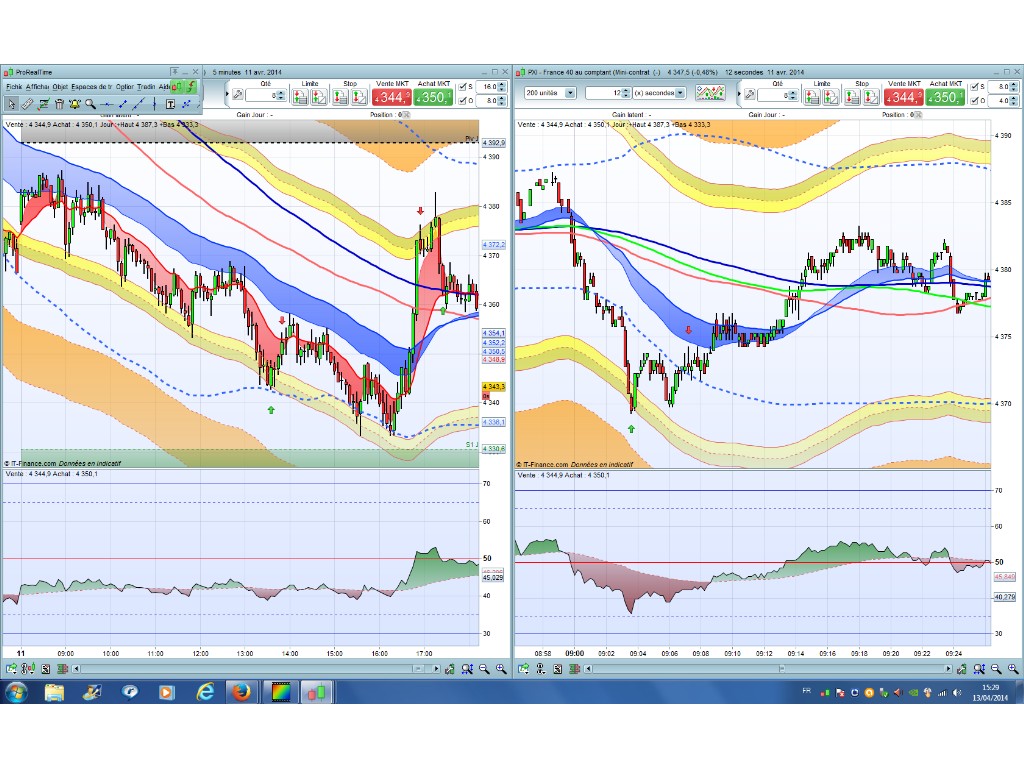Open the Affichage menu
The width and height of the screenshot is (1024, 768).
[37, 86]
